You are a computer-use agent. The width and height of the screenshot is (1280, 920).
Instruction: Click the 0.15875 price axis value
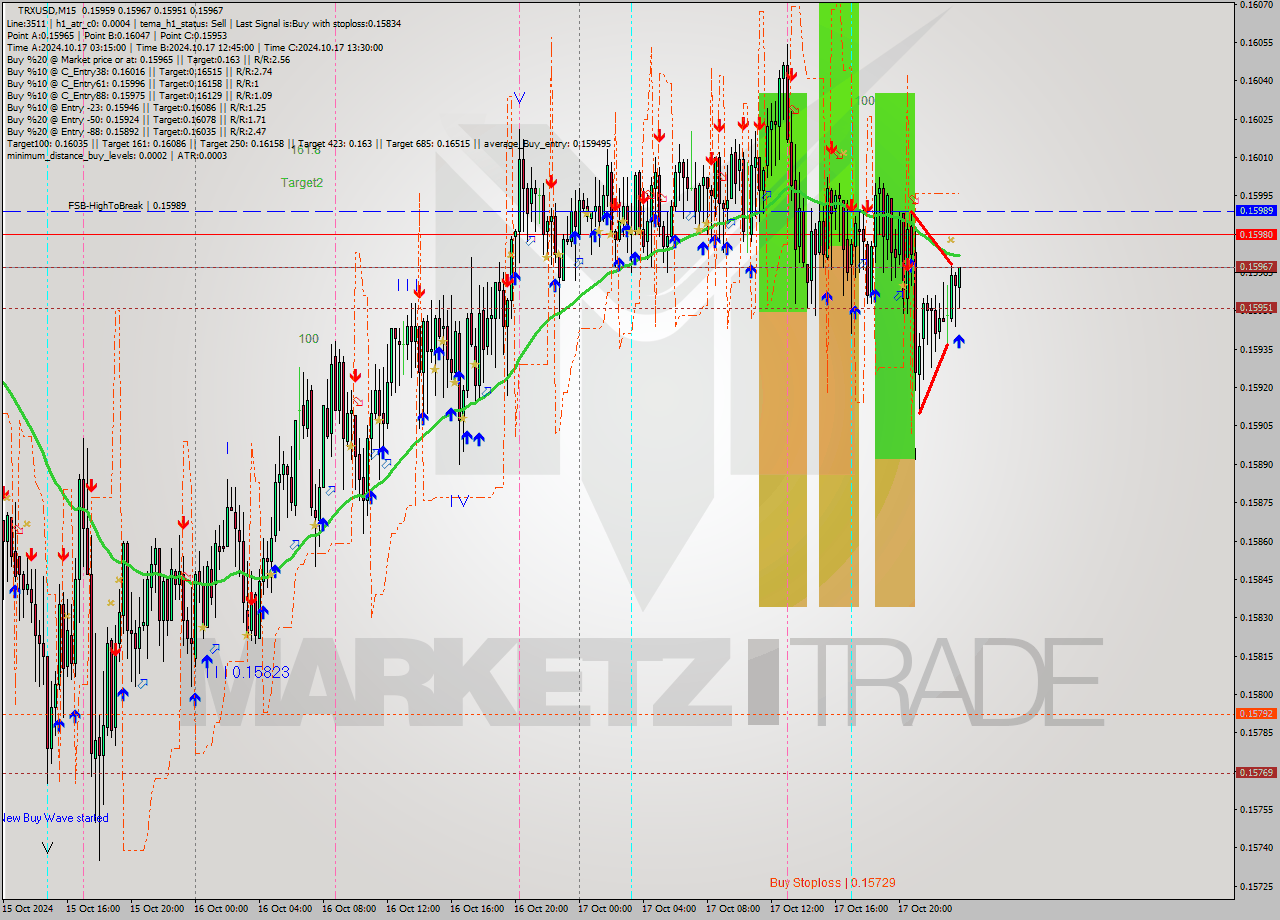coord(1256,503)
